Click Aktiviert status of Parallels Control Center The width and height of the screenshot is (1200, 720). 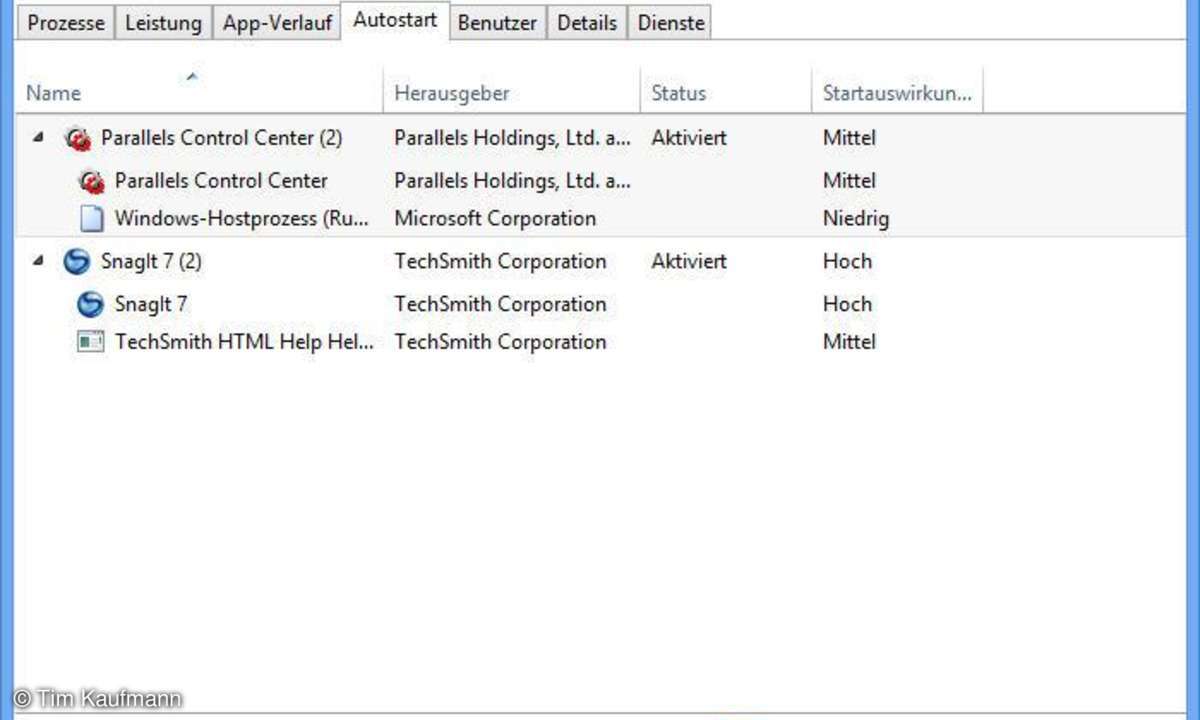(689, 138)
